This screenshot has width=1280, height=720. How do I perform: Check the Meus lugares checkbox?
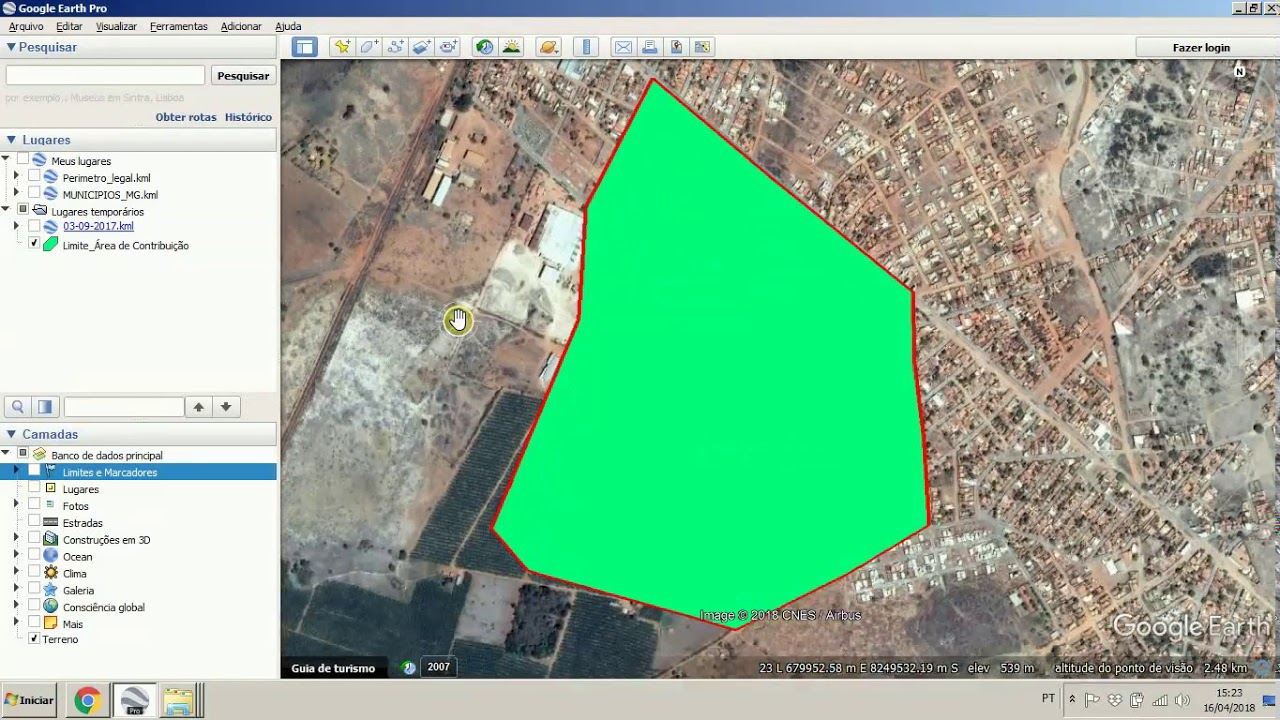click(23, 160)
